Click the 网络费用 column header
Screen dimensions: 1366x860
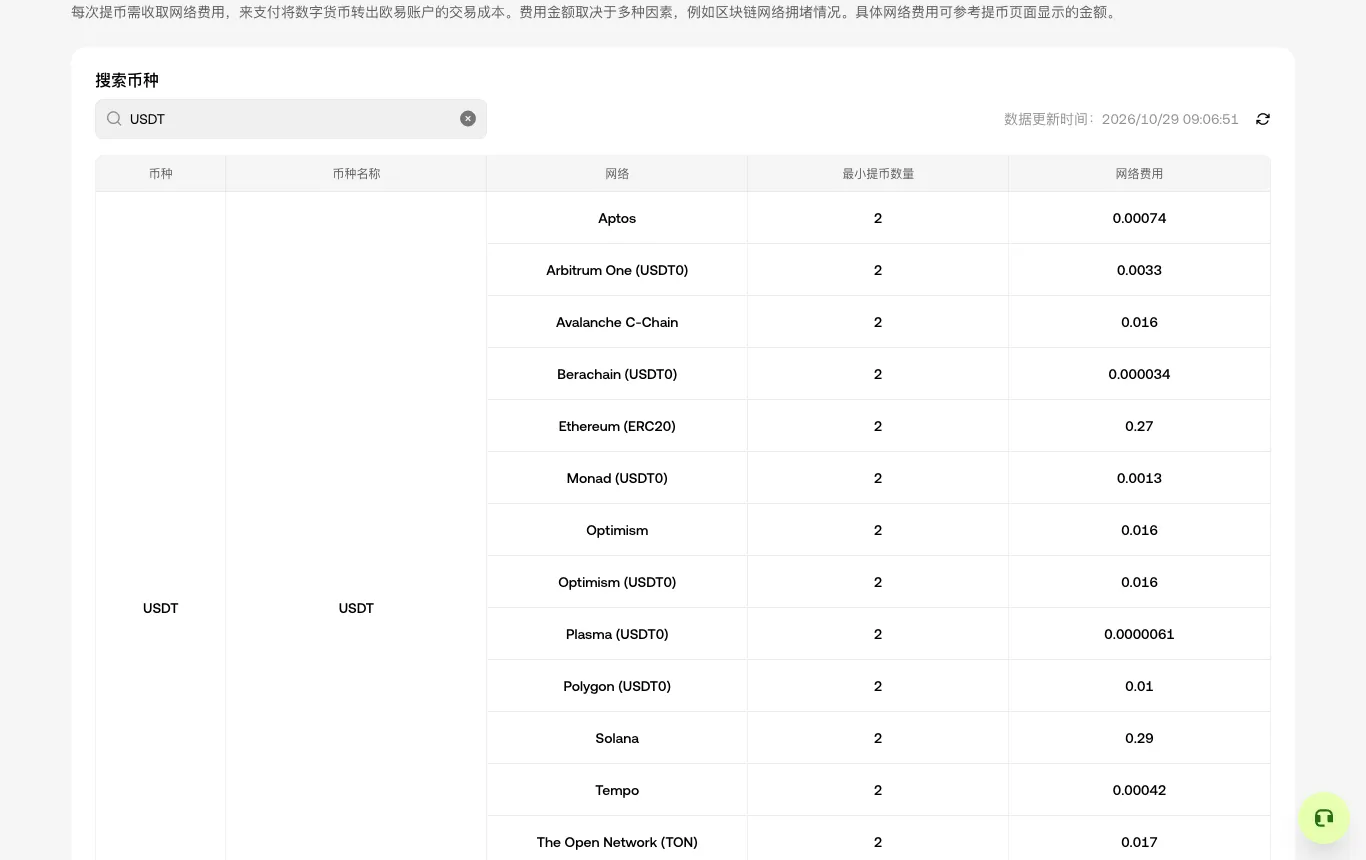[1139, 173]
